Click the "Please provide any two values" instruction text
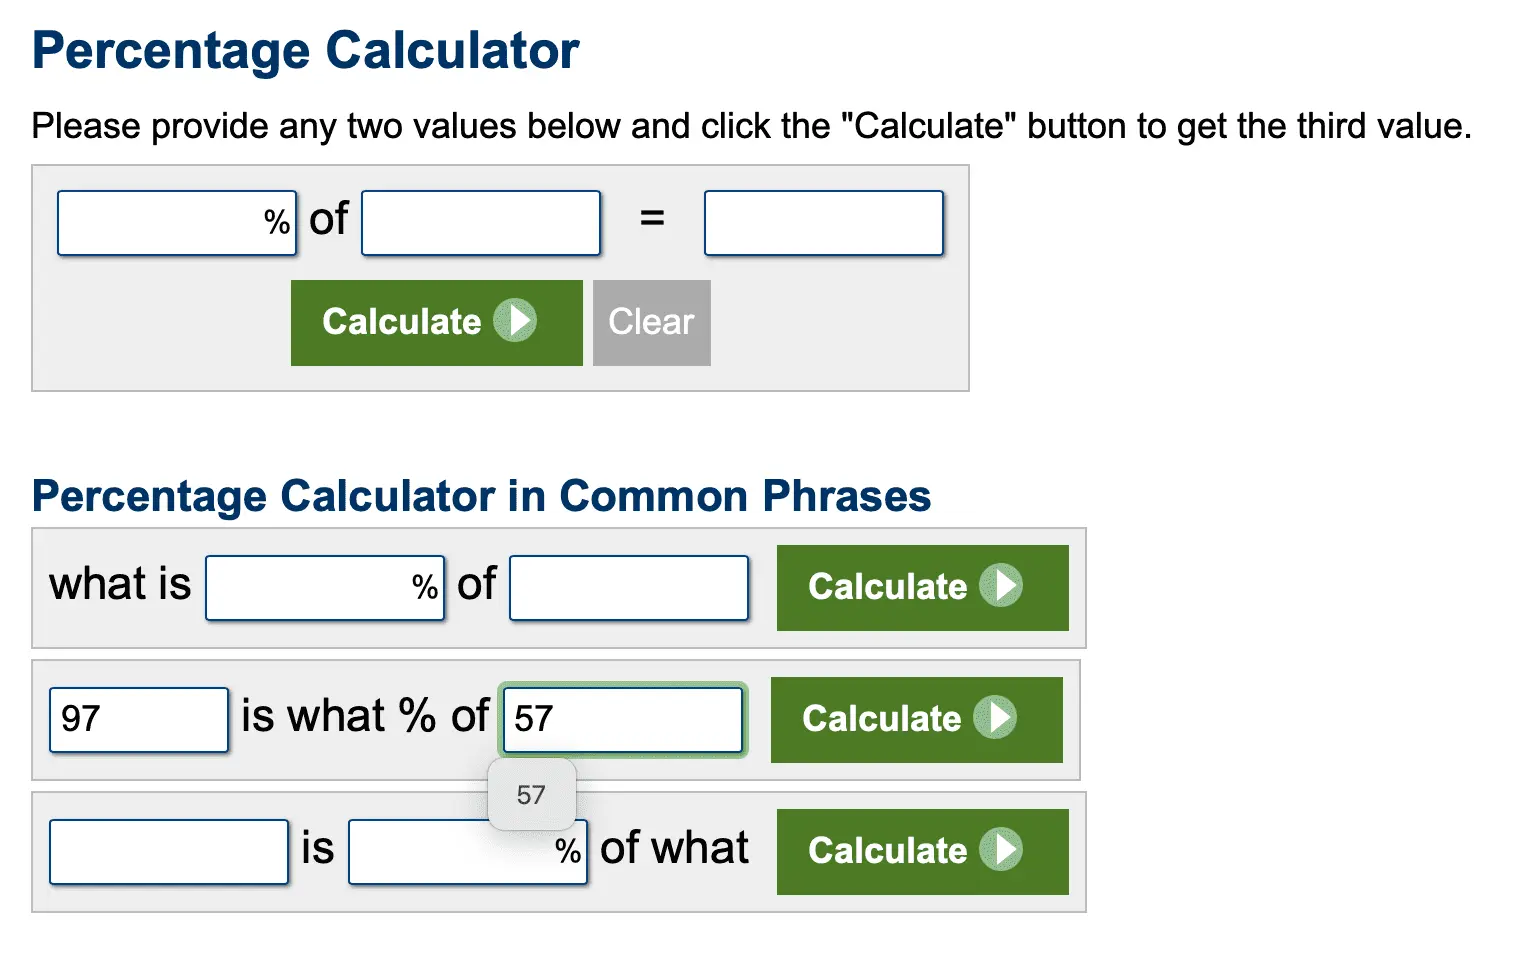The width and height of the screenshot is (1516, 976). (751, 127)
